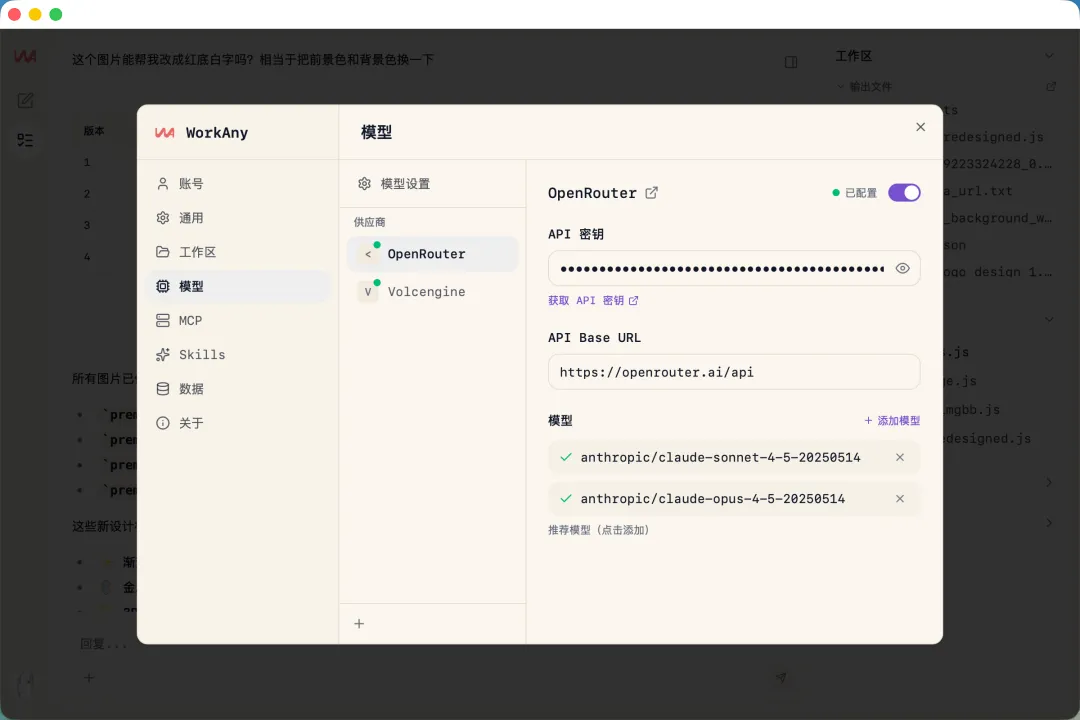
Task: Add a new provider with plus icon
Action: coord(359,624)
